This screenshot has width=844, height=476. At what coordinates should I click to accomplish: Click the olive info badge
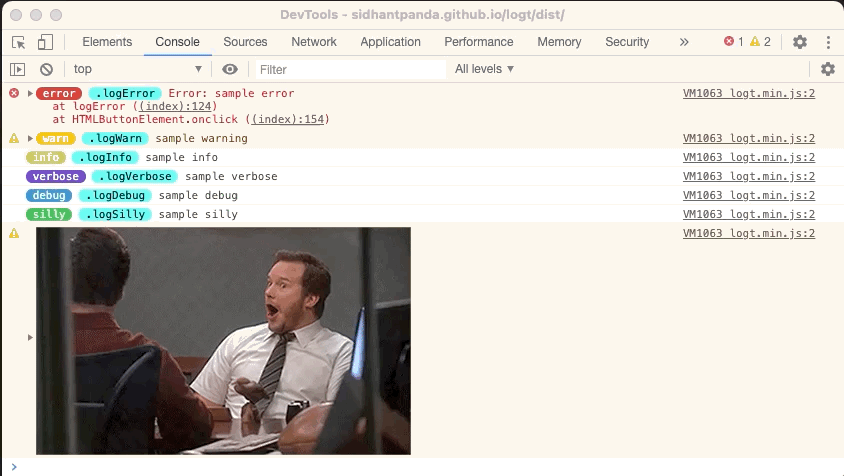click(46, 157)
